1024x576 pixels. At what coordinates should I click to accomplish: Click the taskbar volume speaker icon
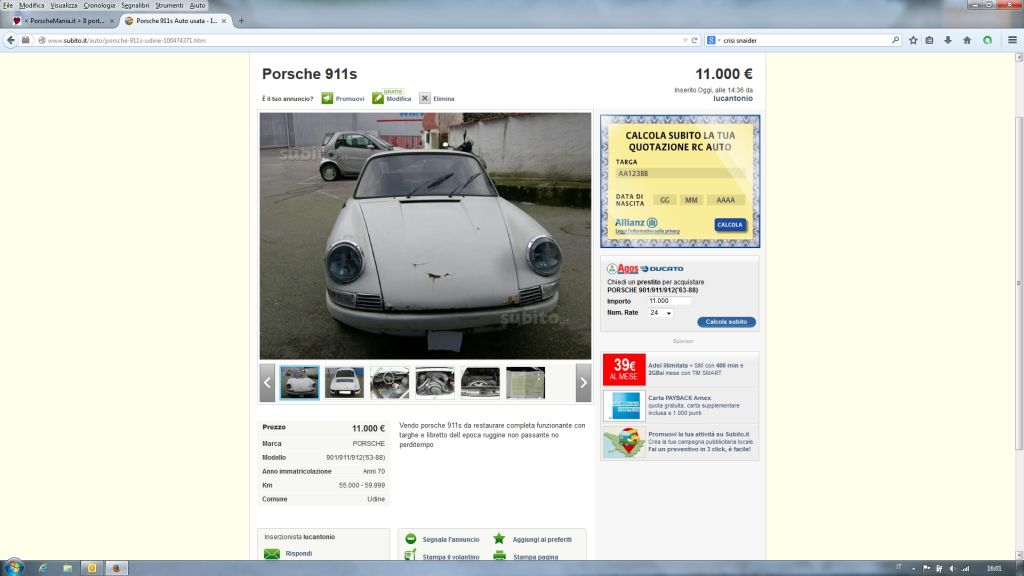(x=952, y=568)
